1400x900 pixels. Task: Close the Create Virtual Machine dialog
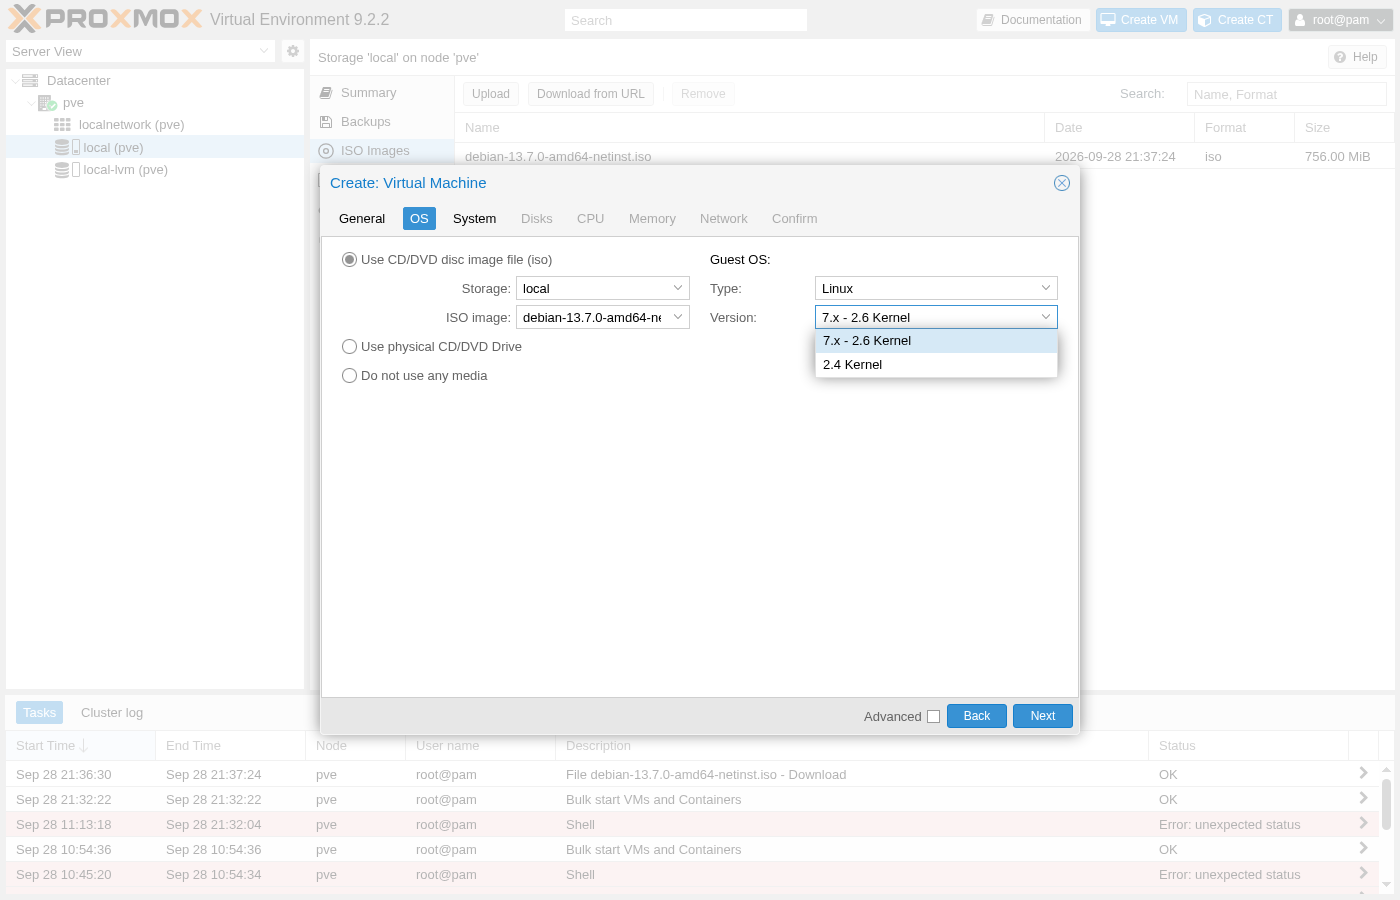click(x=1062, y=183)
